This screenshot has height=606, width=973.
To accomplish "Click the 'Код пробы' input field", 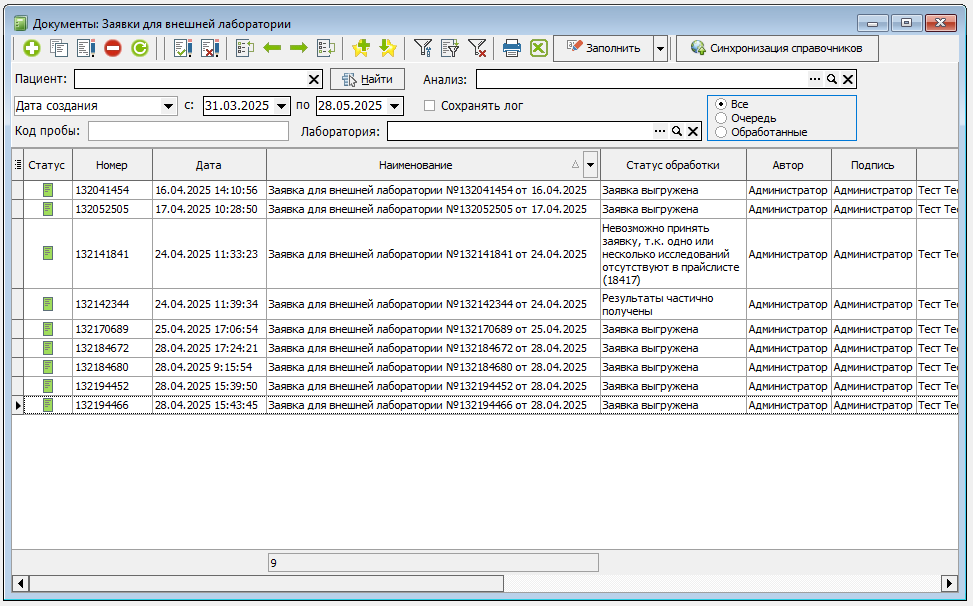I will pos(188,131).
